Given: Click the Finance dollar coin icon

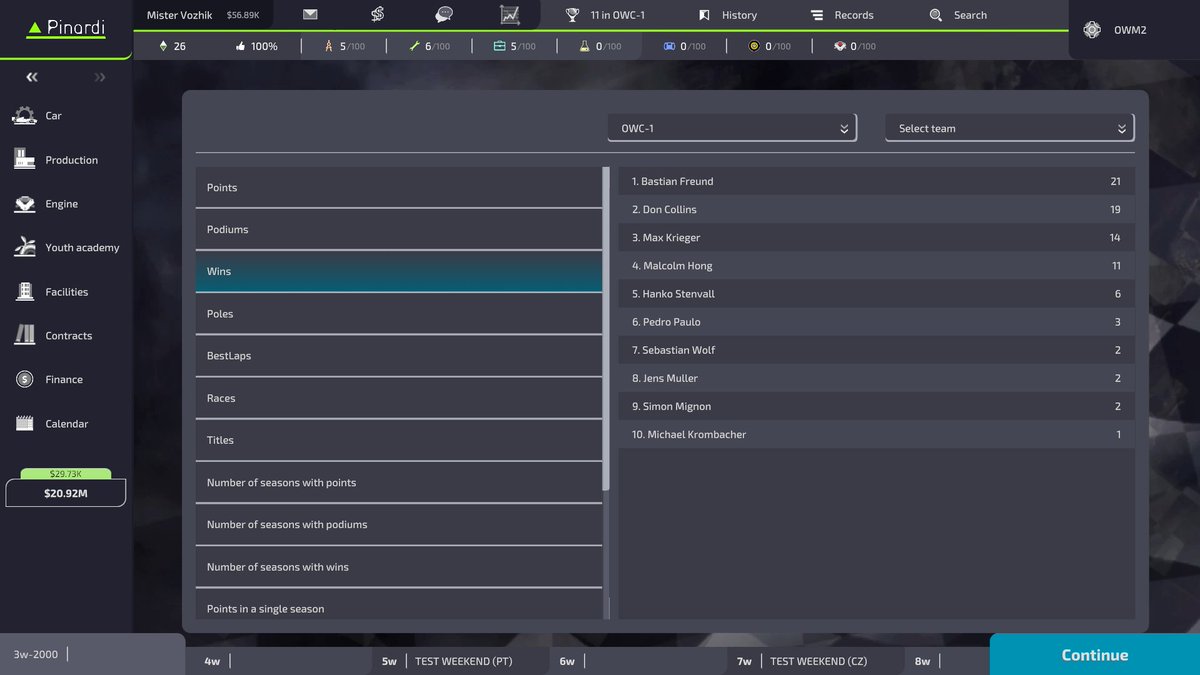Looking at the screenshot, I should (x=25, y=380).
